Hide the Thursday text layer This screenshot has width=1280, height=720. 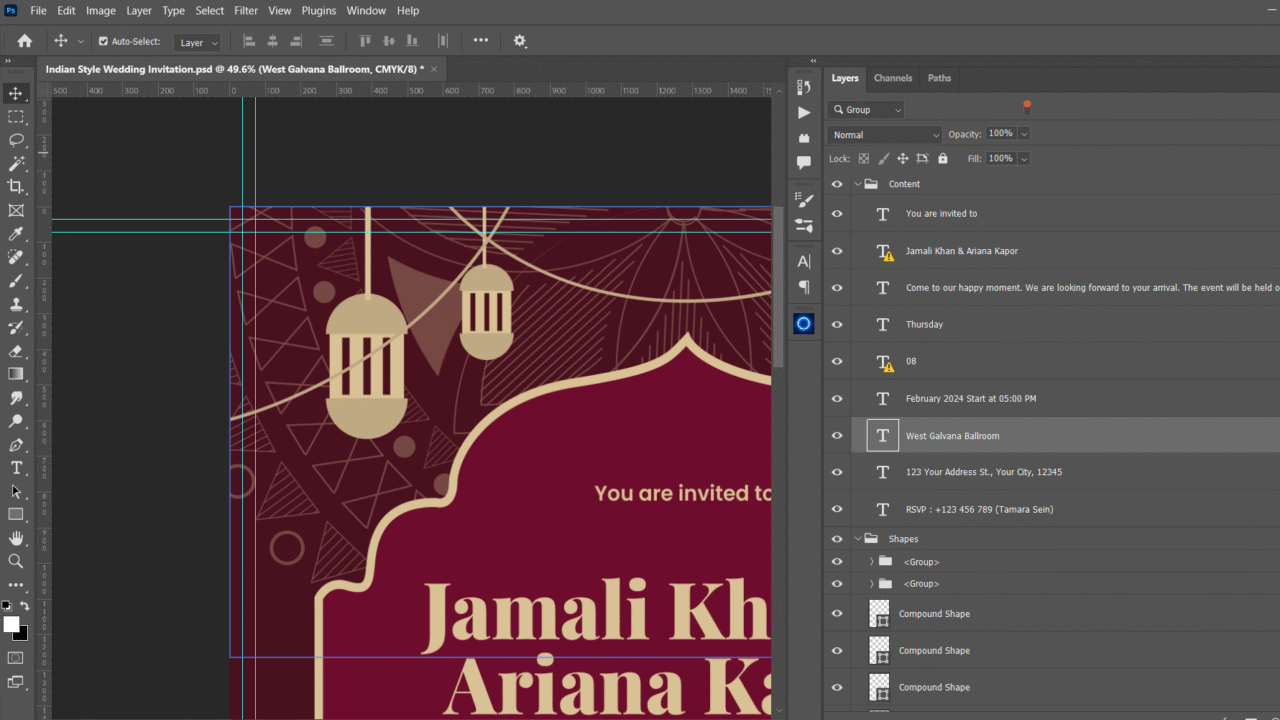[x=837, y=325]
